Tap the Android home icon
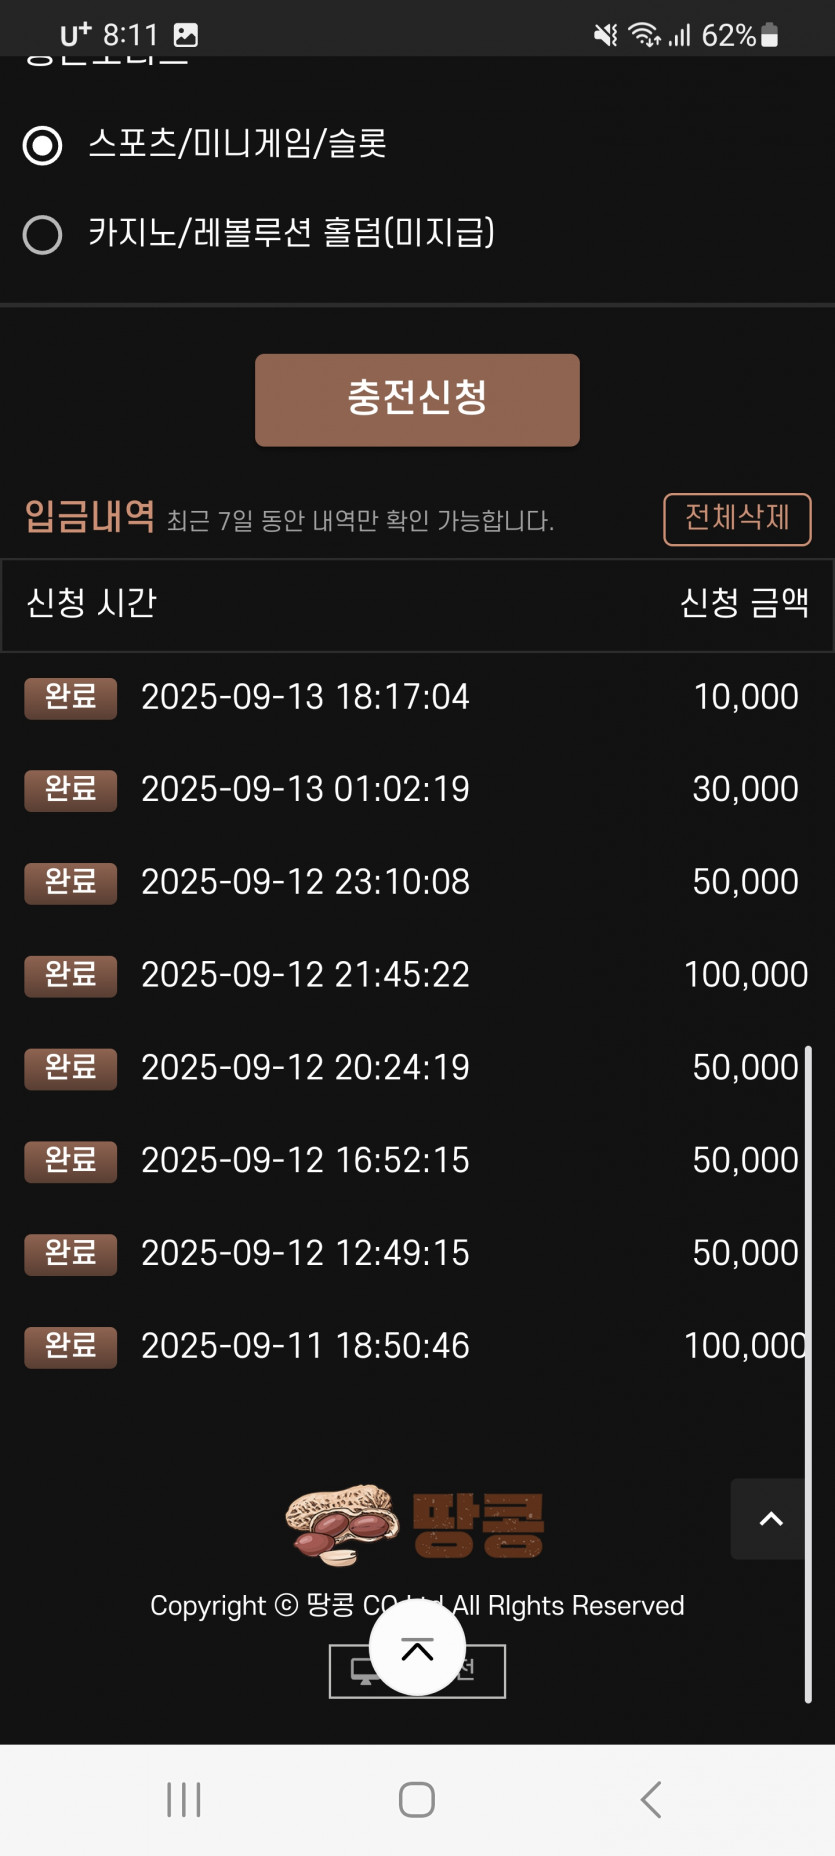 click(417, 1800)
